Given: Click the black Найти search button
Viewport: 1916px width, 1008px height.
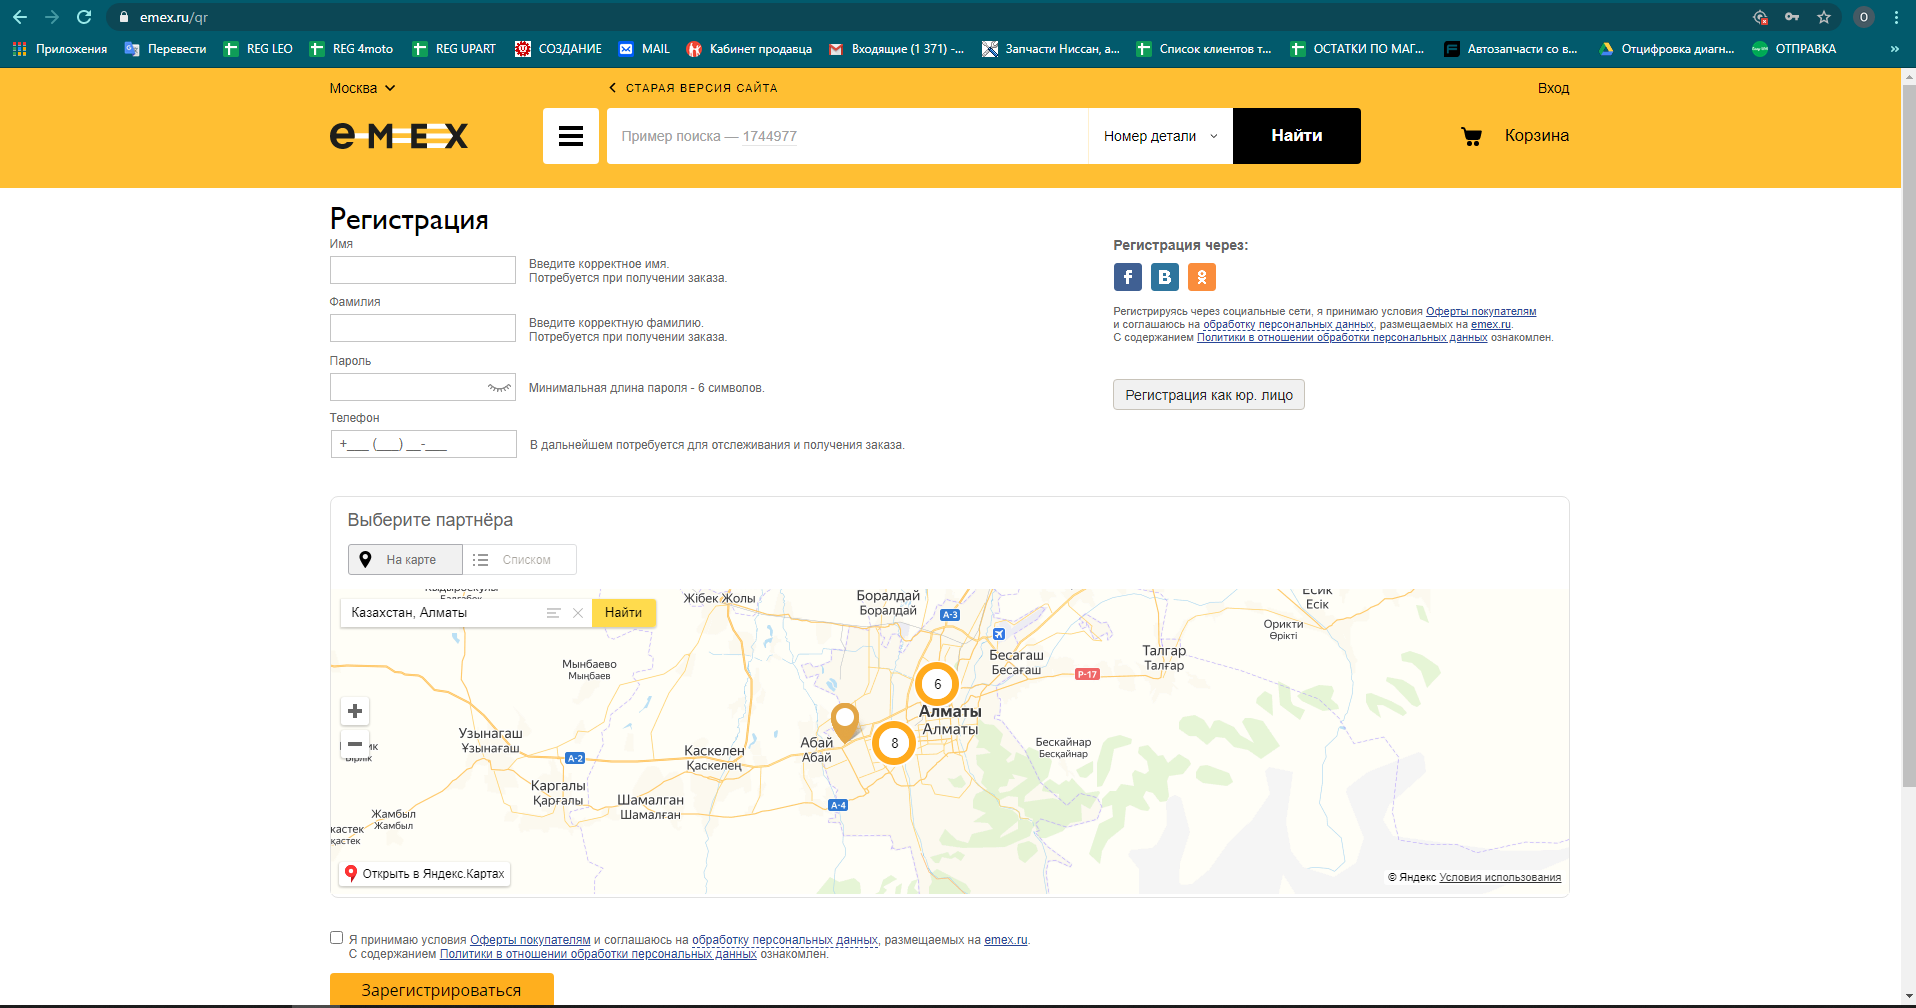Looking at the screenshot, I should pos(1296,136).
